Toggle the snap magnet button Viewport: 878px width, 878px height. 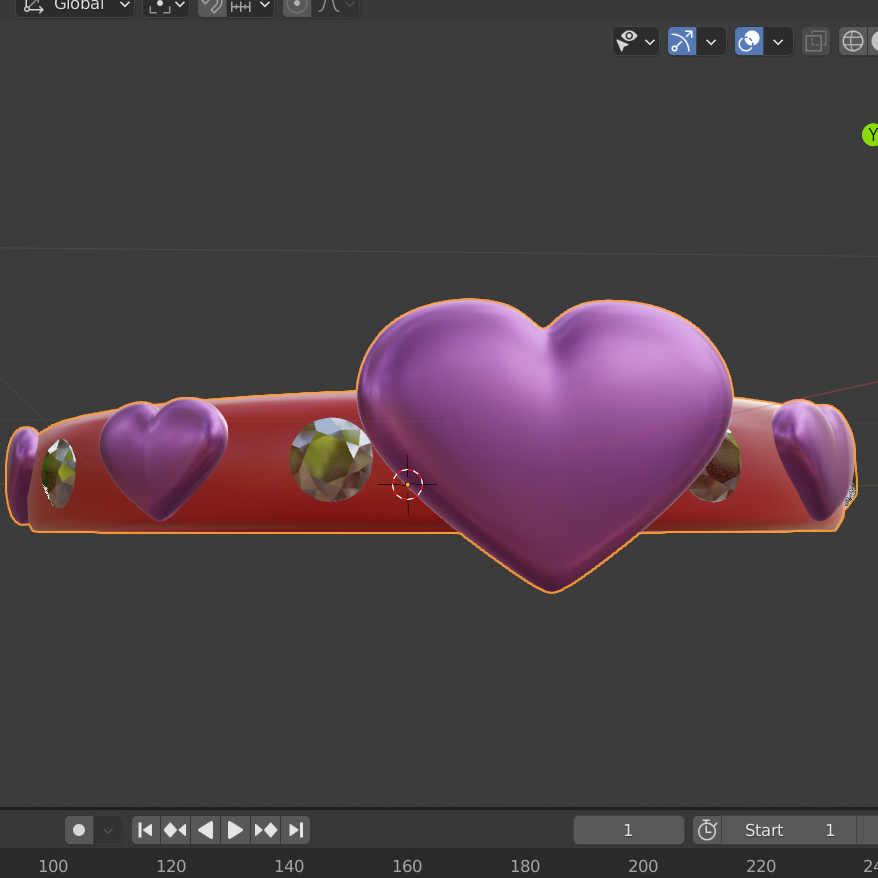(x=212, y=7)
